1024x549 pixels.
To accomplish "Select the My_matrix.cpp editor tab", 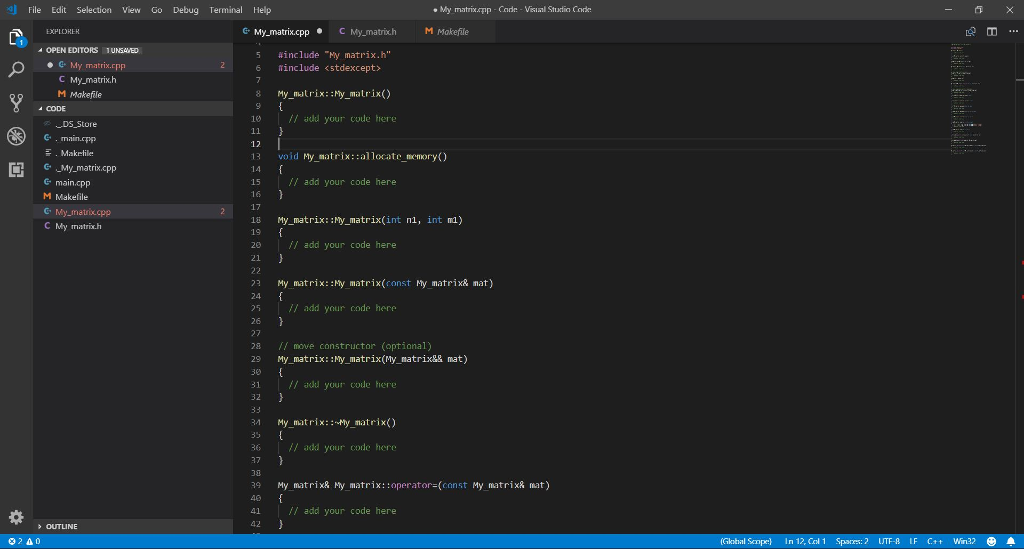I will point(281,31).
